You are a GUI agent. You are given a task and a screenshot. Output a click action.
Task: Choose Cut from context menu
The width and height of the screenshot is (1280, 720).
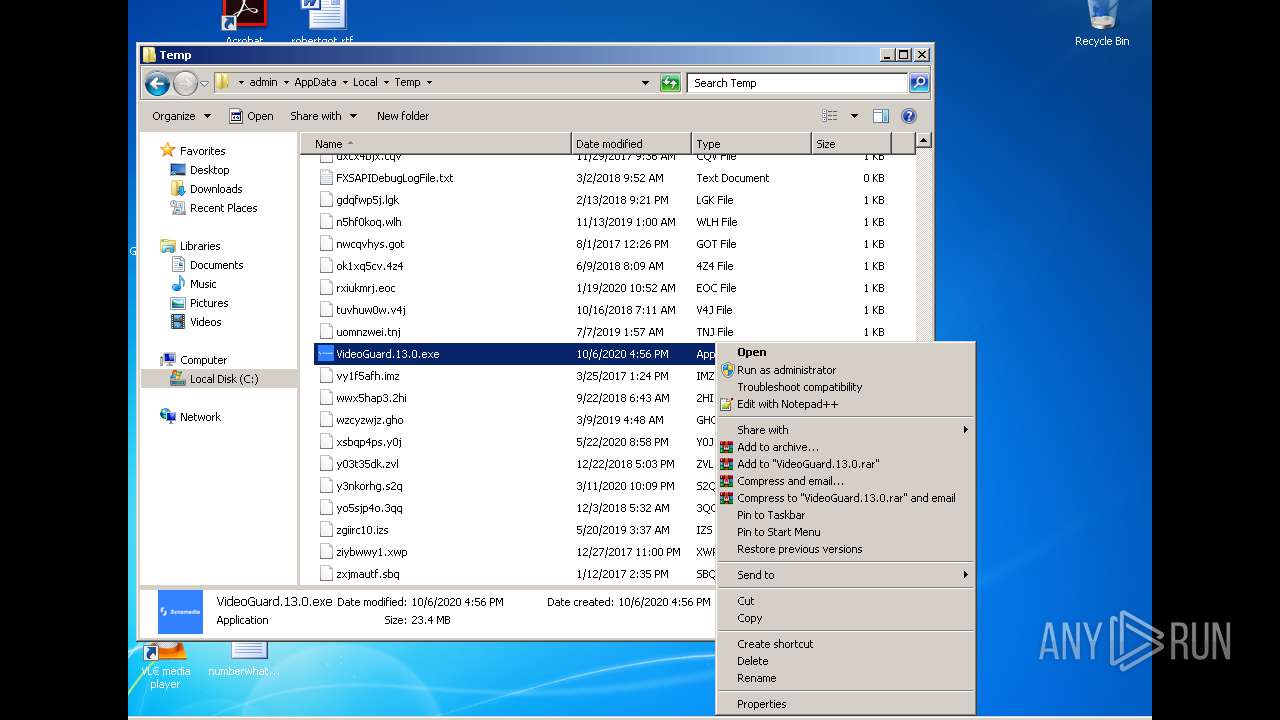pyautogui.click(x=846, y=601)
